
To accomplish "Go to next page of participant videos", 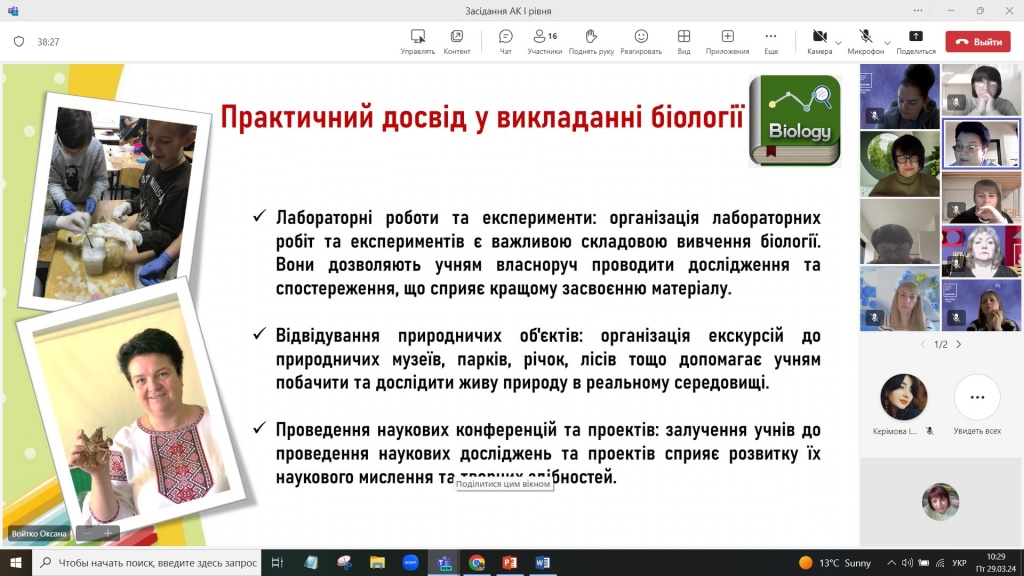I will pyautogui.click(x=959, y=344).
